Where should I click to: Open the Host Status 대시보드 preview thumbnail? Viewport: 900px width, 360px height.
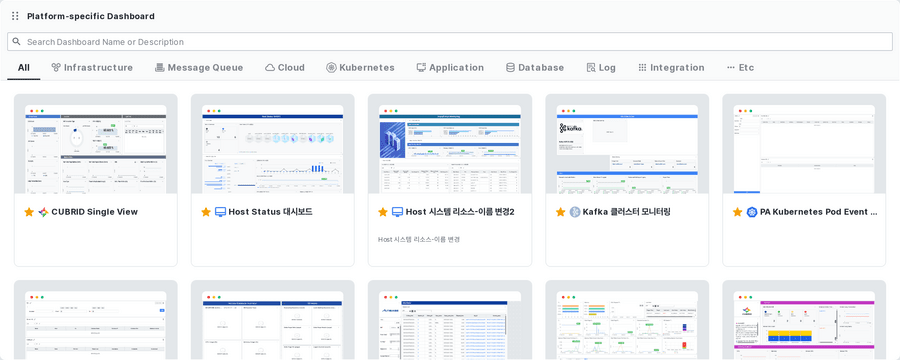[273, 144]
